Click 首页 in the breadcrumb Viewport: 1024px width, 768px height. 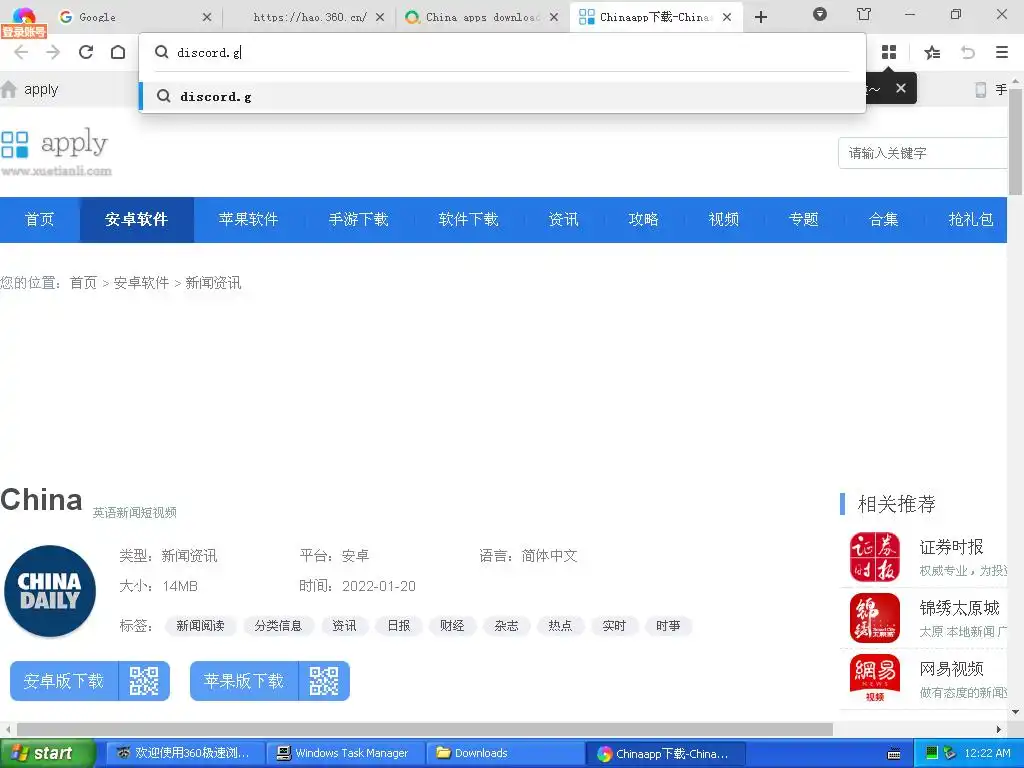pos(84,283)
